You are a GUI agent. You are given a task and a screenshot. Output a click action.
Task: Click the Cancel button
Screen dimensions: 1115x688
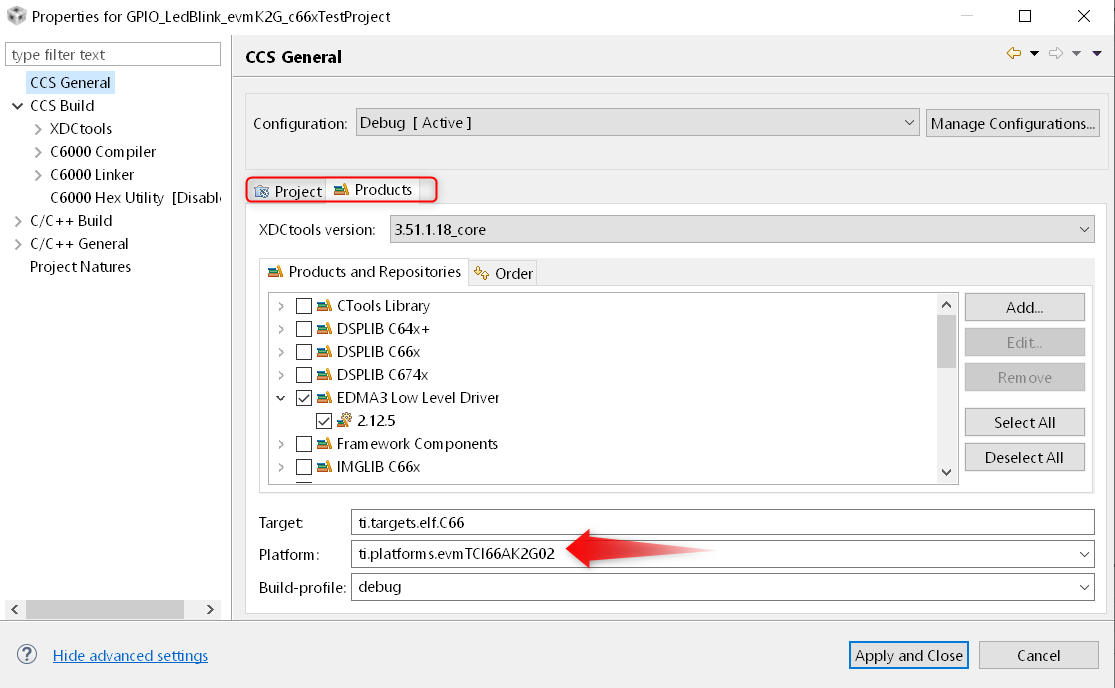1038,655
